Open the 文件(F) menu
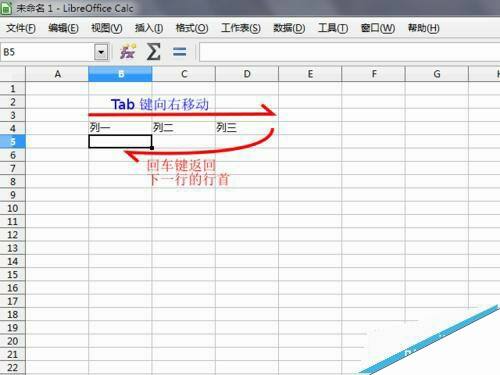This screenshot has width=500, height=375. pyautogui.click(x=21, y=28)
